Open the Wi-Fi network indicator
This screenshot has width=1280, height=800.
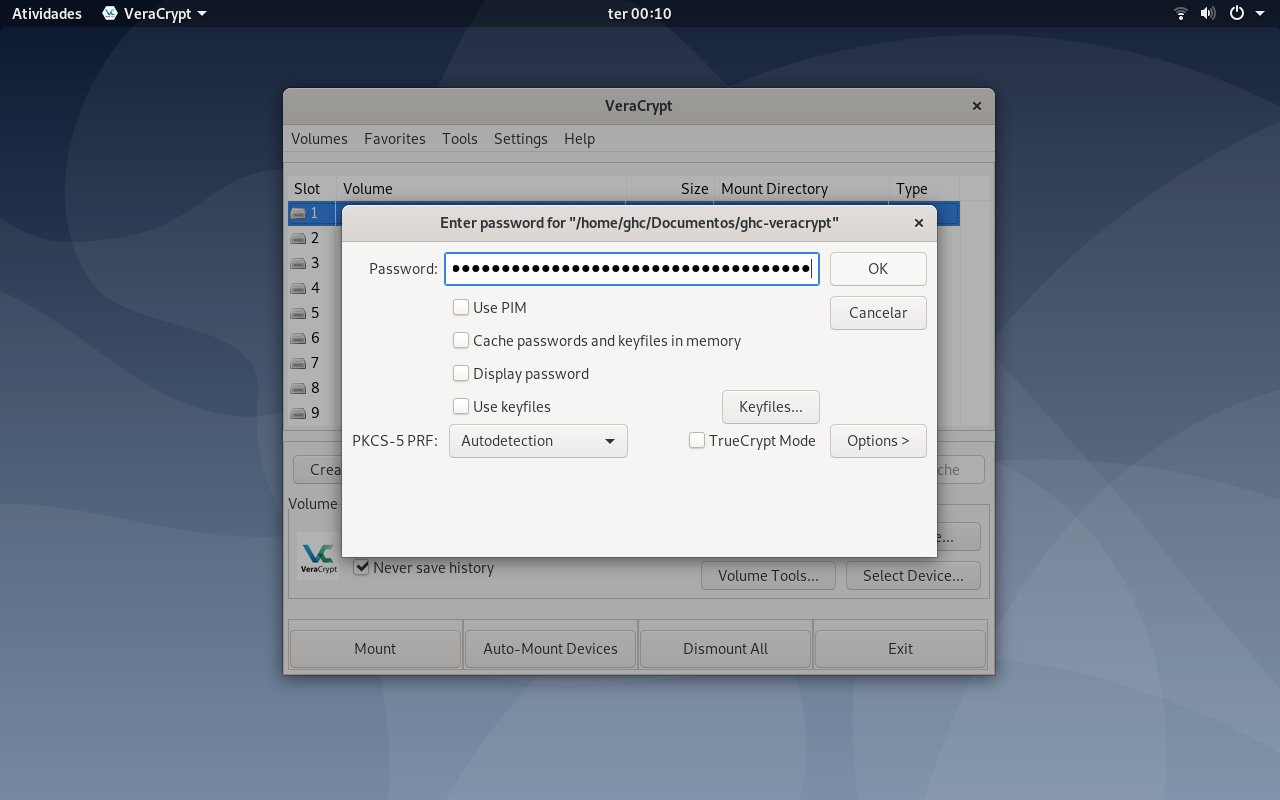1181,14
